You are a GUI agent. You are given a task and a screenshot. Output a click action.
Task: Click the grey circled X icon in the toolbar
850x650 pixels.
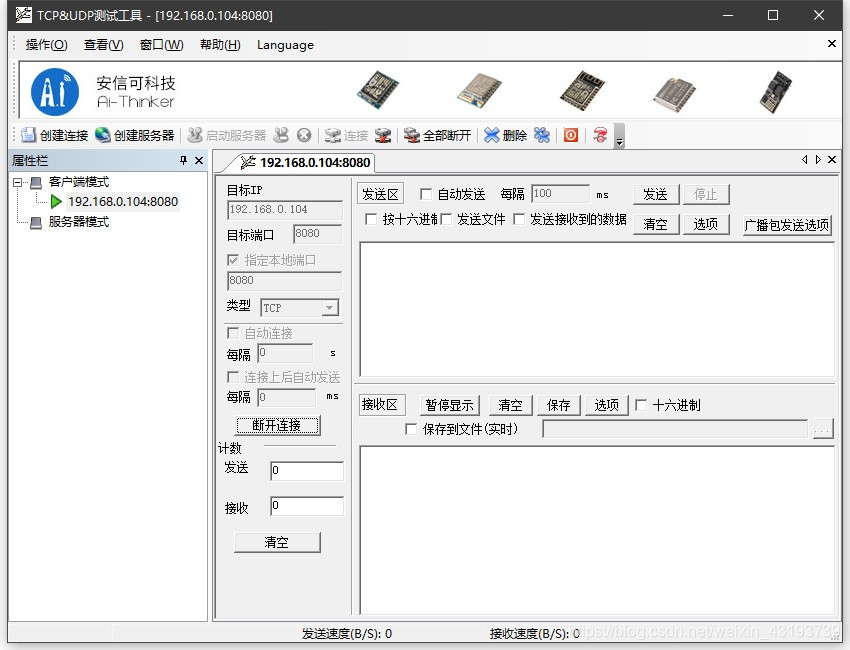(304, 135)
